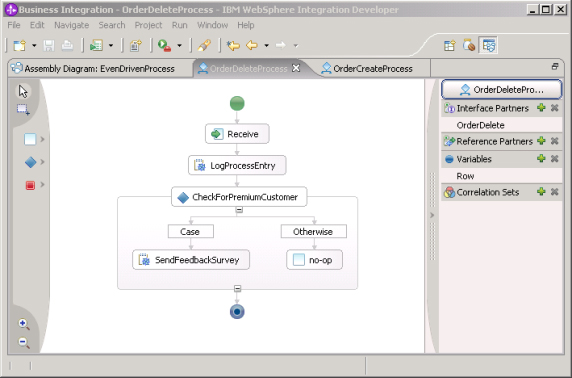Restore the editor via the top-right icon

click(x=555, y=66)
